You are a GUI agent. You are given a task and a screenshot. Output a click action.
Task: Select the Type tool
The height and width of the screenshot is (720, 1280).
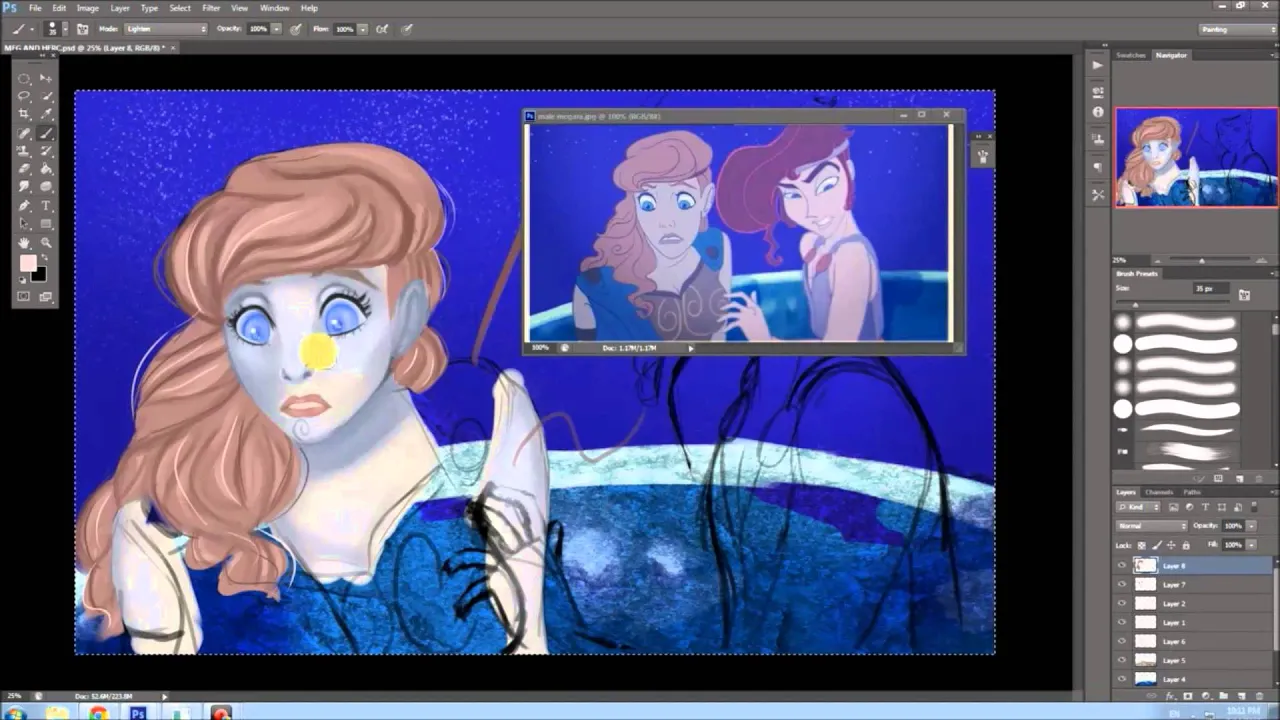click(46, 205)
